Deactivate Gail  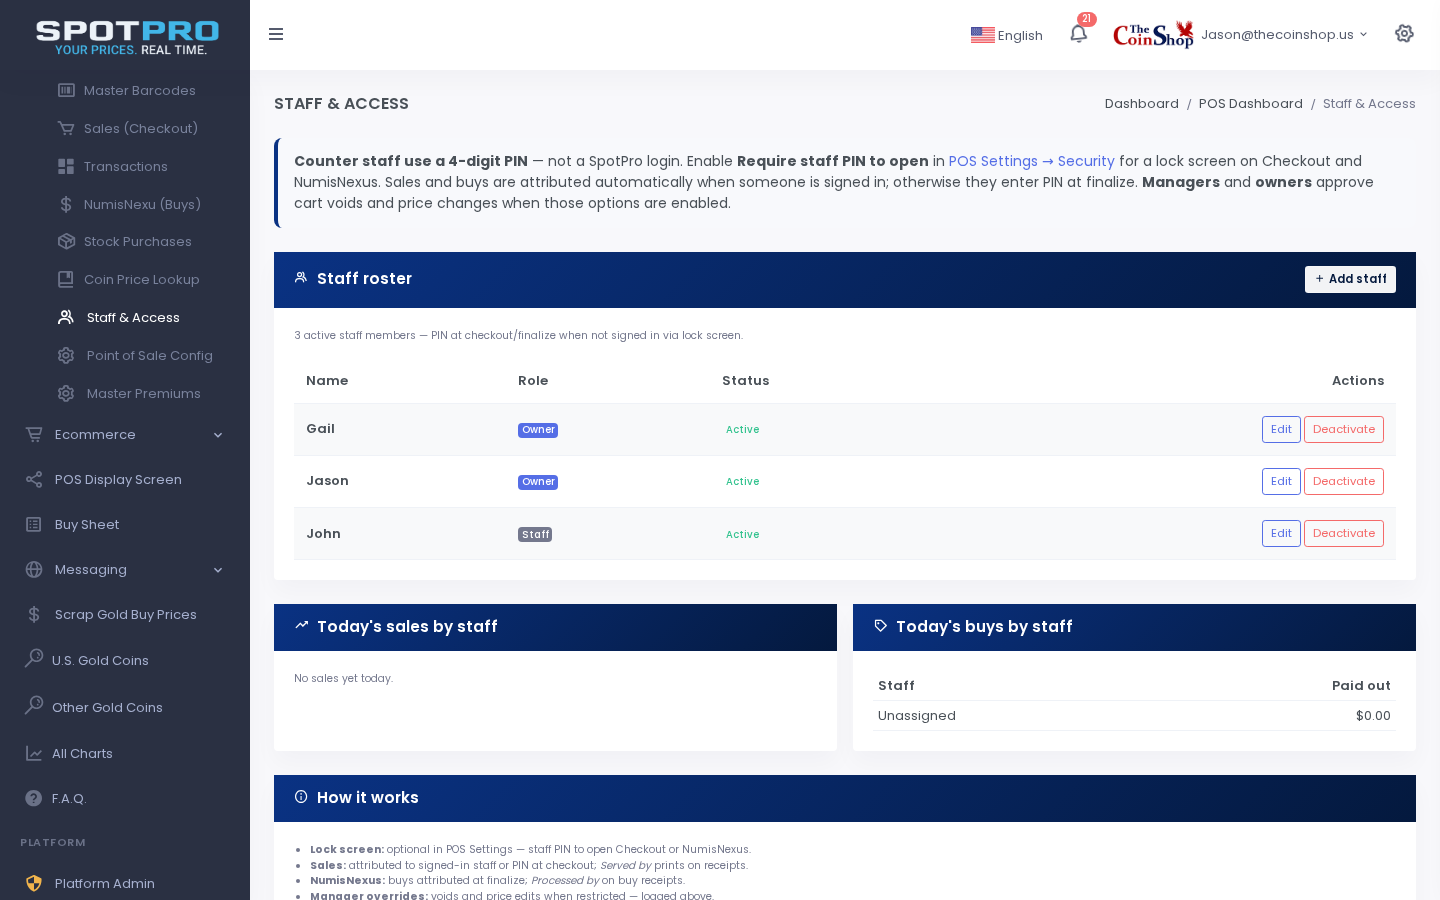point(1344,429)
